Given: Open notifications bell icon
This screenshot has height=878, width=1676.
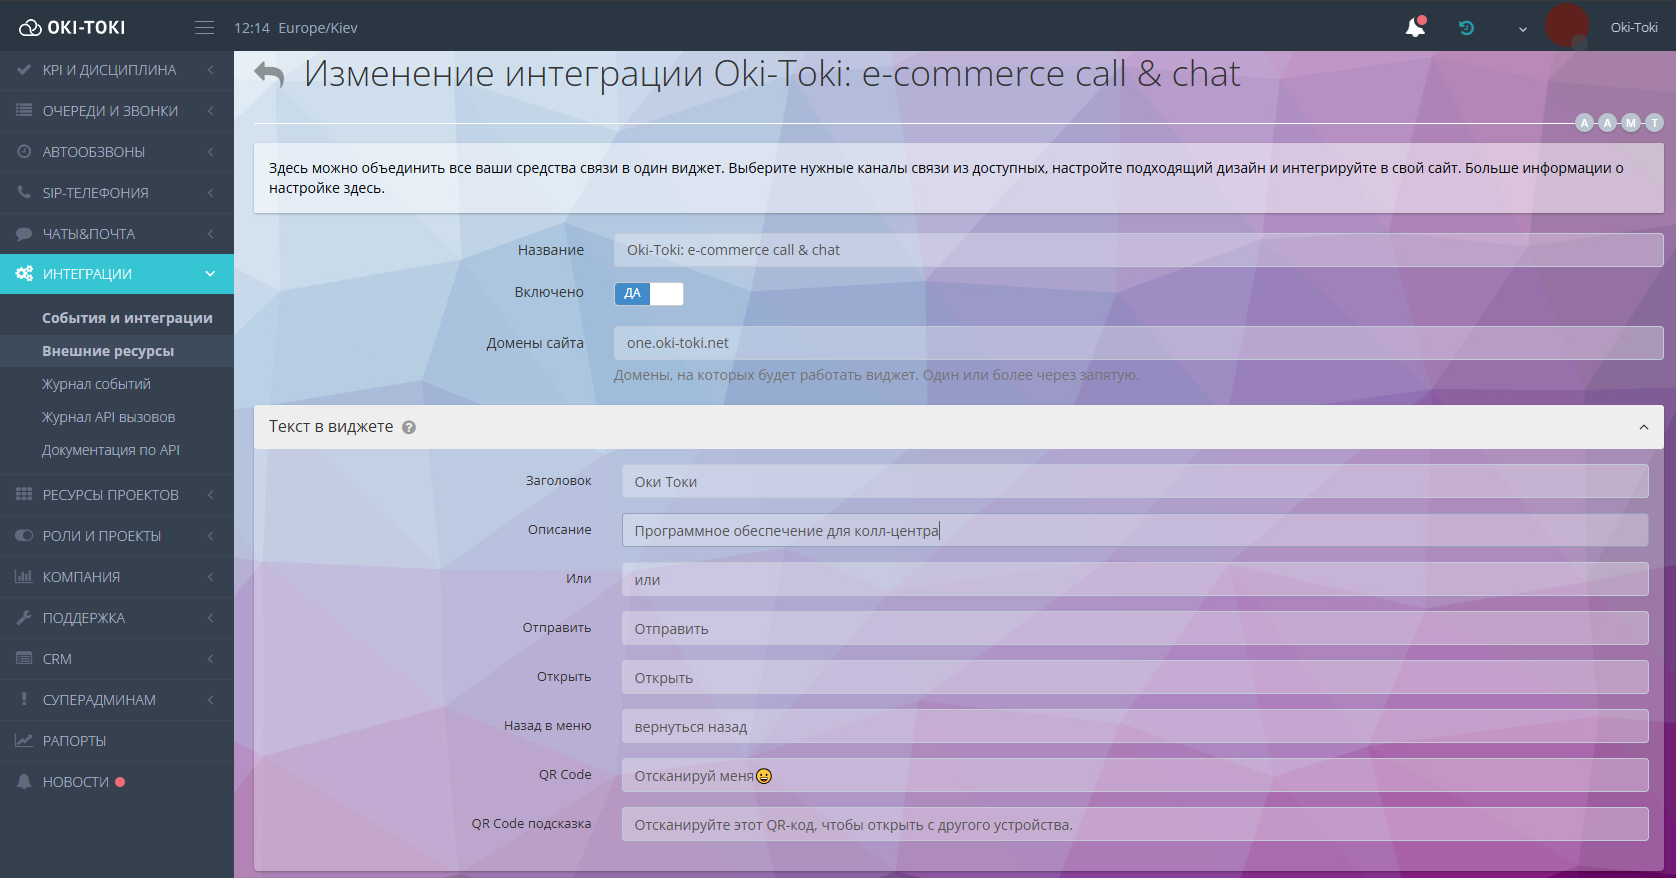Looking at the screenshot, I should (x=1415, y=28).
